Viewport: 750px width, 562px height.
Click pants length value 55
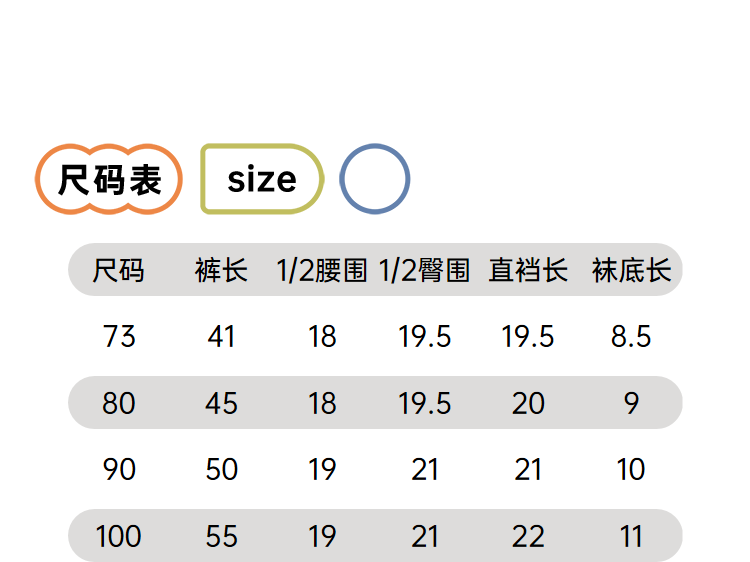click(221, 536)
